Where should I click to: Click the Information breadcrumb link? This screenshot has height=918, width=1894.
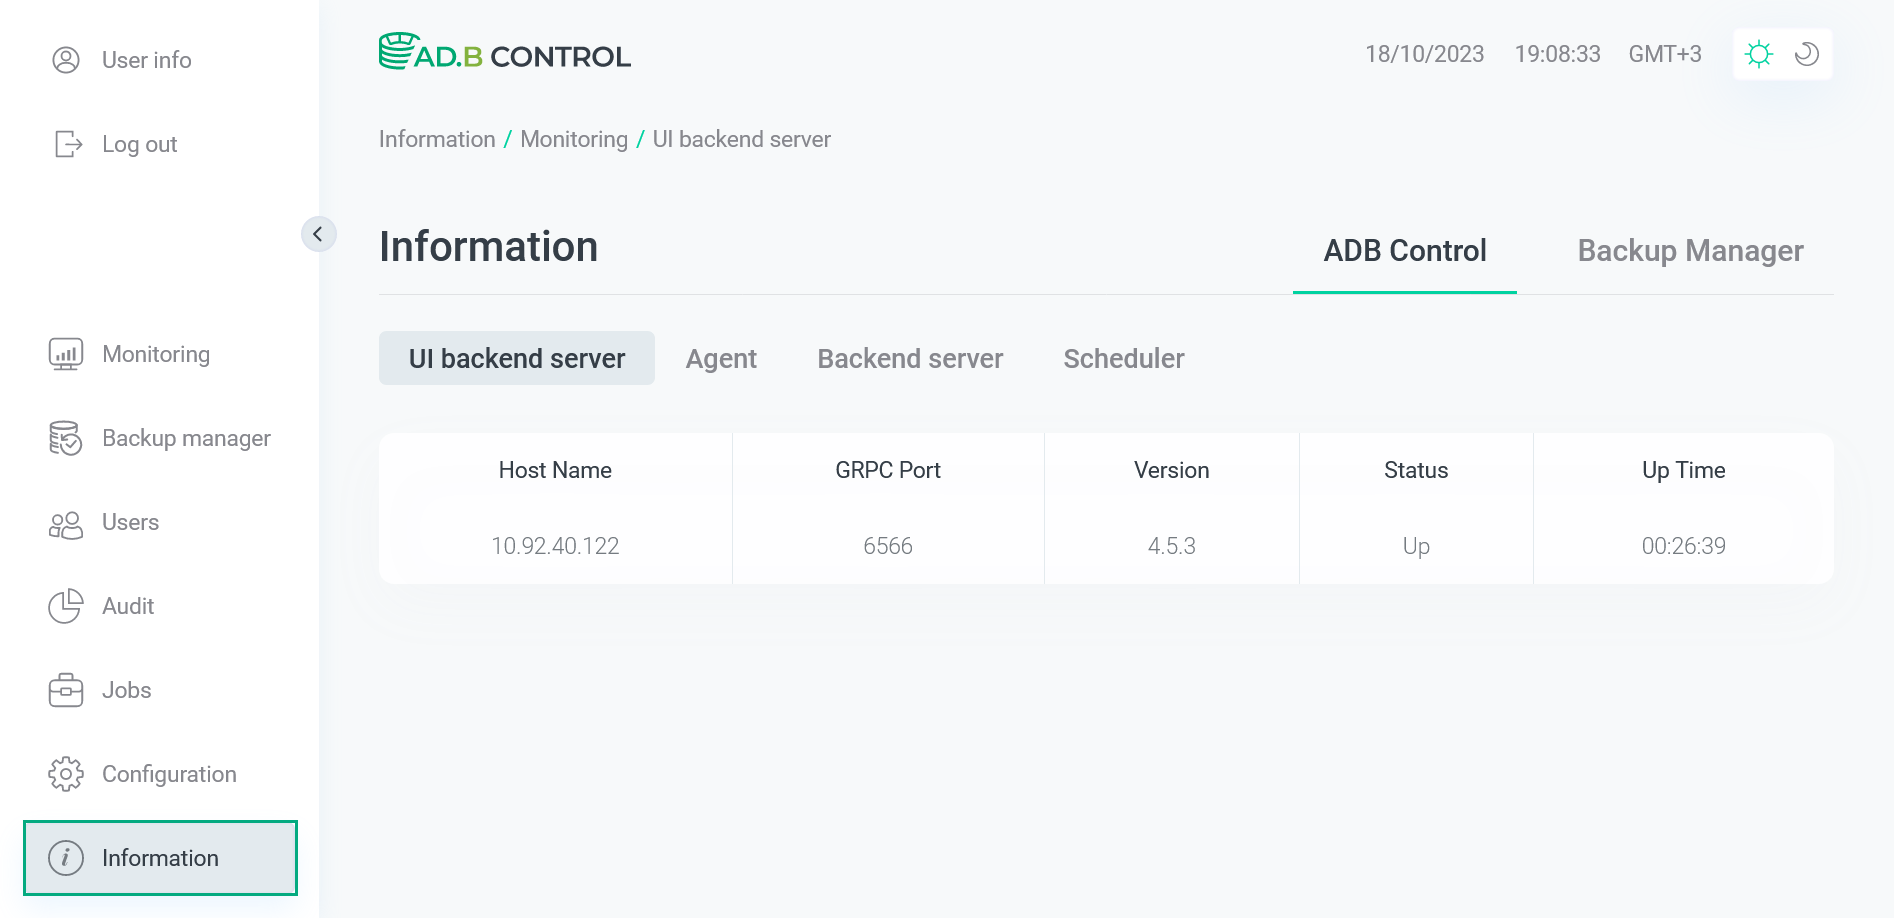[x=437, y=139]
